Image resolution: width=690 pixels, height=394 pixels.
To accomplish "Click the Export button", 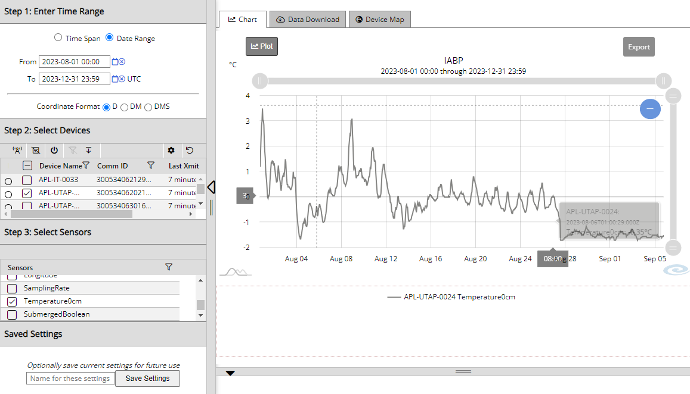I will [639, 47].
